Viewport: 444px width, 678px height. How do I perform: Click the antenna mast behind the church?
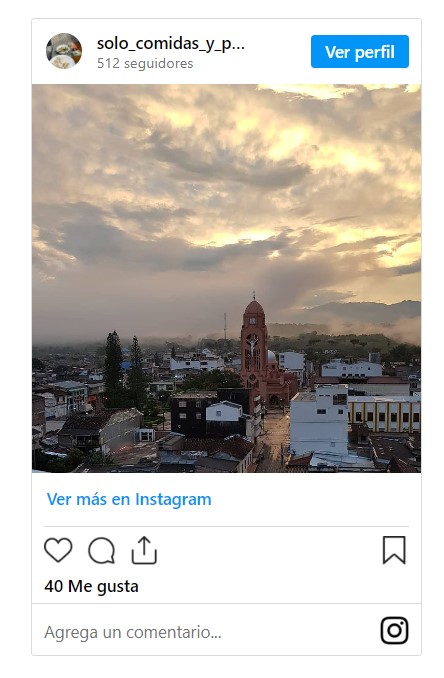[x=225, y=326]
